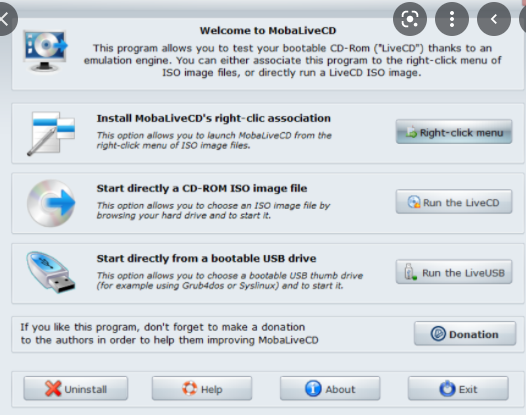
Task: Click the 'Welcome to MobaLiveCD' title text
Action: coord(268,31)
